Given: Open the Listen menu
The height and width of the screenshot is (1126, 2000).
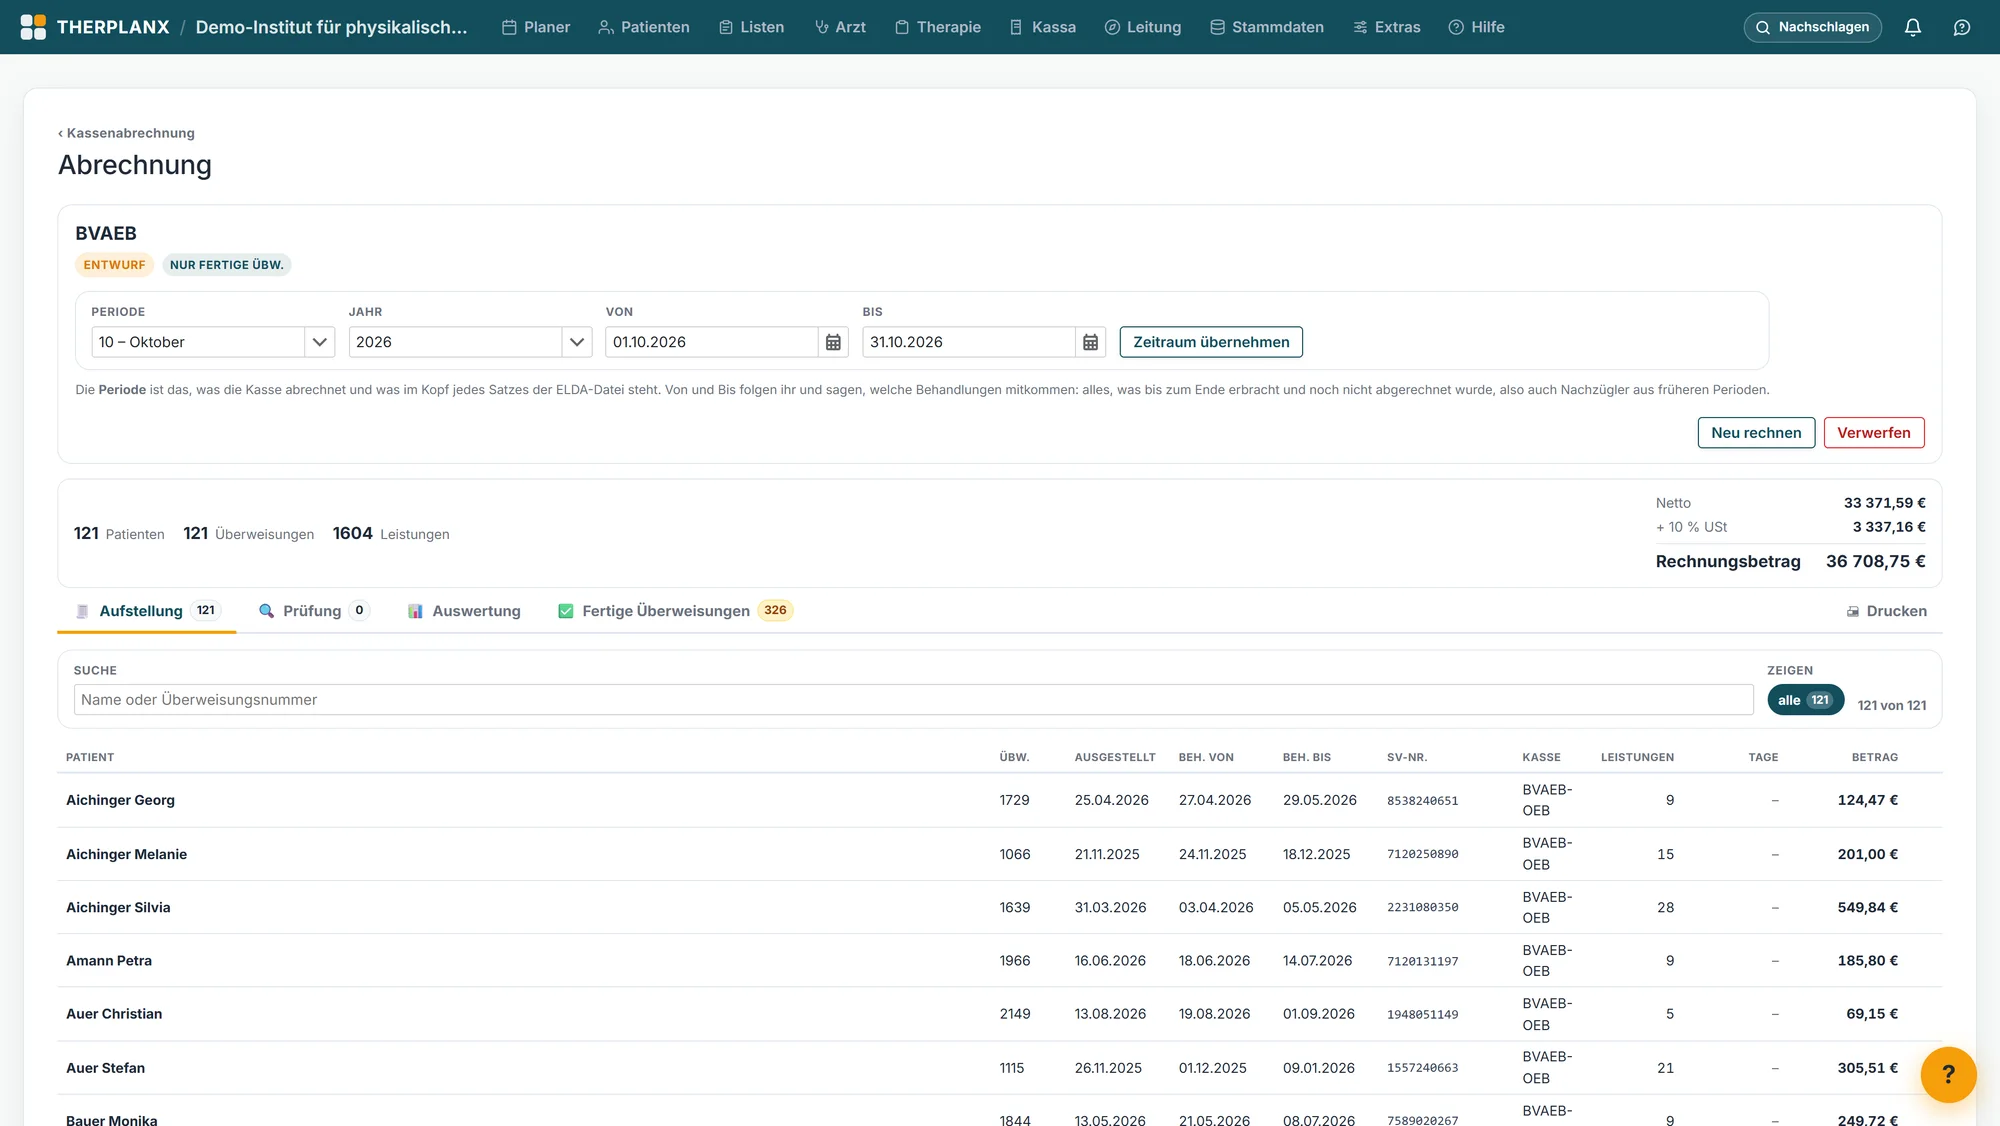Looking at the screenshot, I should coord(751,27).
